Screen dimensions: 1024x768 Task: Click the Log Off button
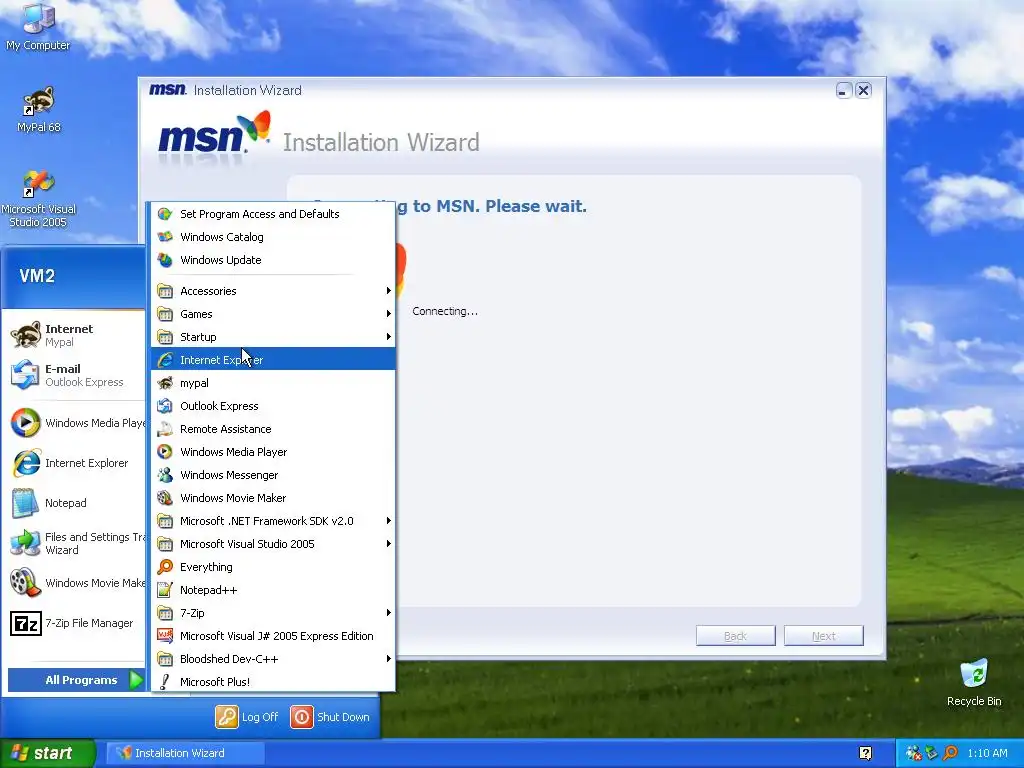pyautogui.click(x=247, y=716)
